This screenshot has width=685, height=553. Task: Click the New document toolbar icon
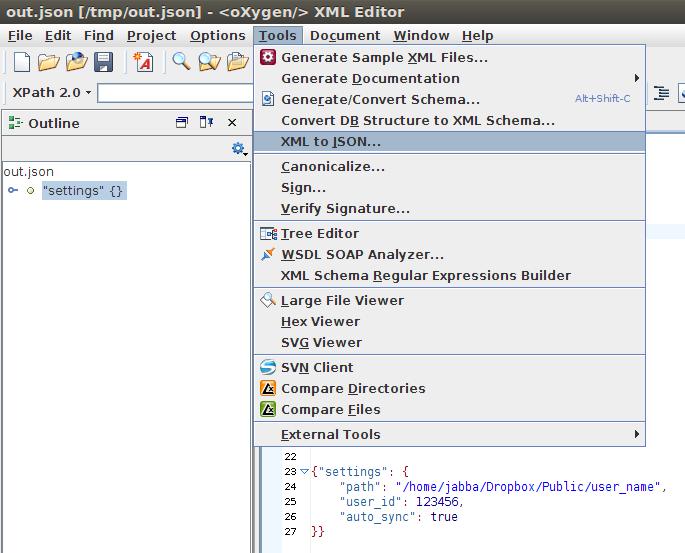pos(21,62)
